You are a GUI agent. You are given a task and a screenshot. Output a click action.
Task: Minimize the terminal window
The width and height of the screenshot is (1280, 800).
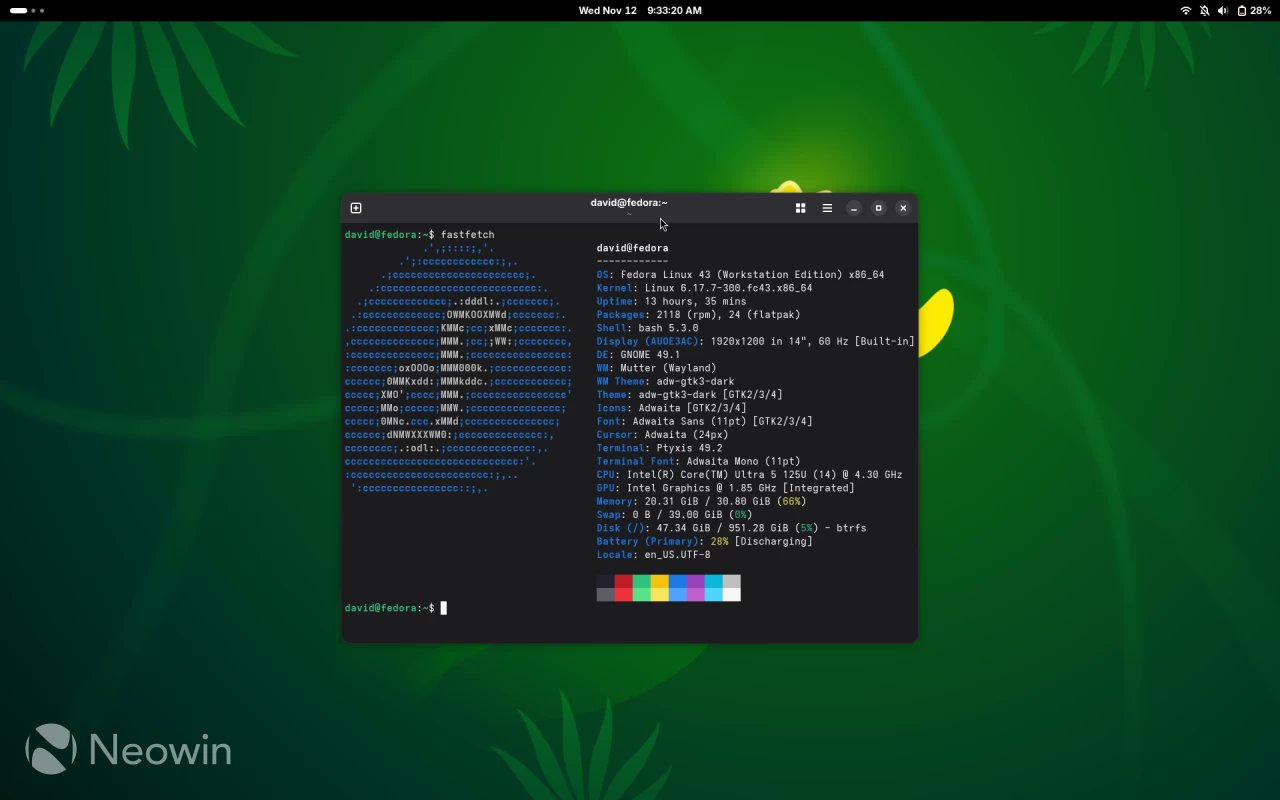tap(853, 208)
